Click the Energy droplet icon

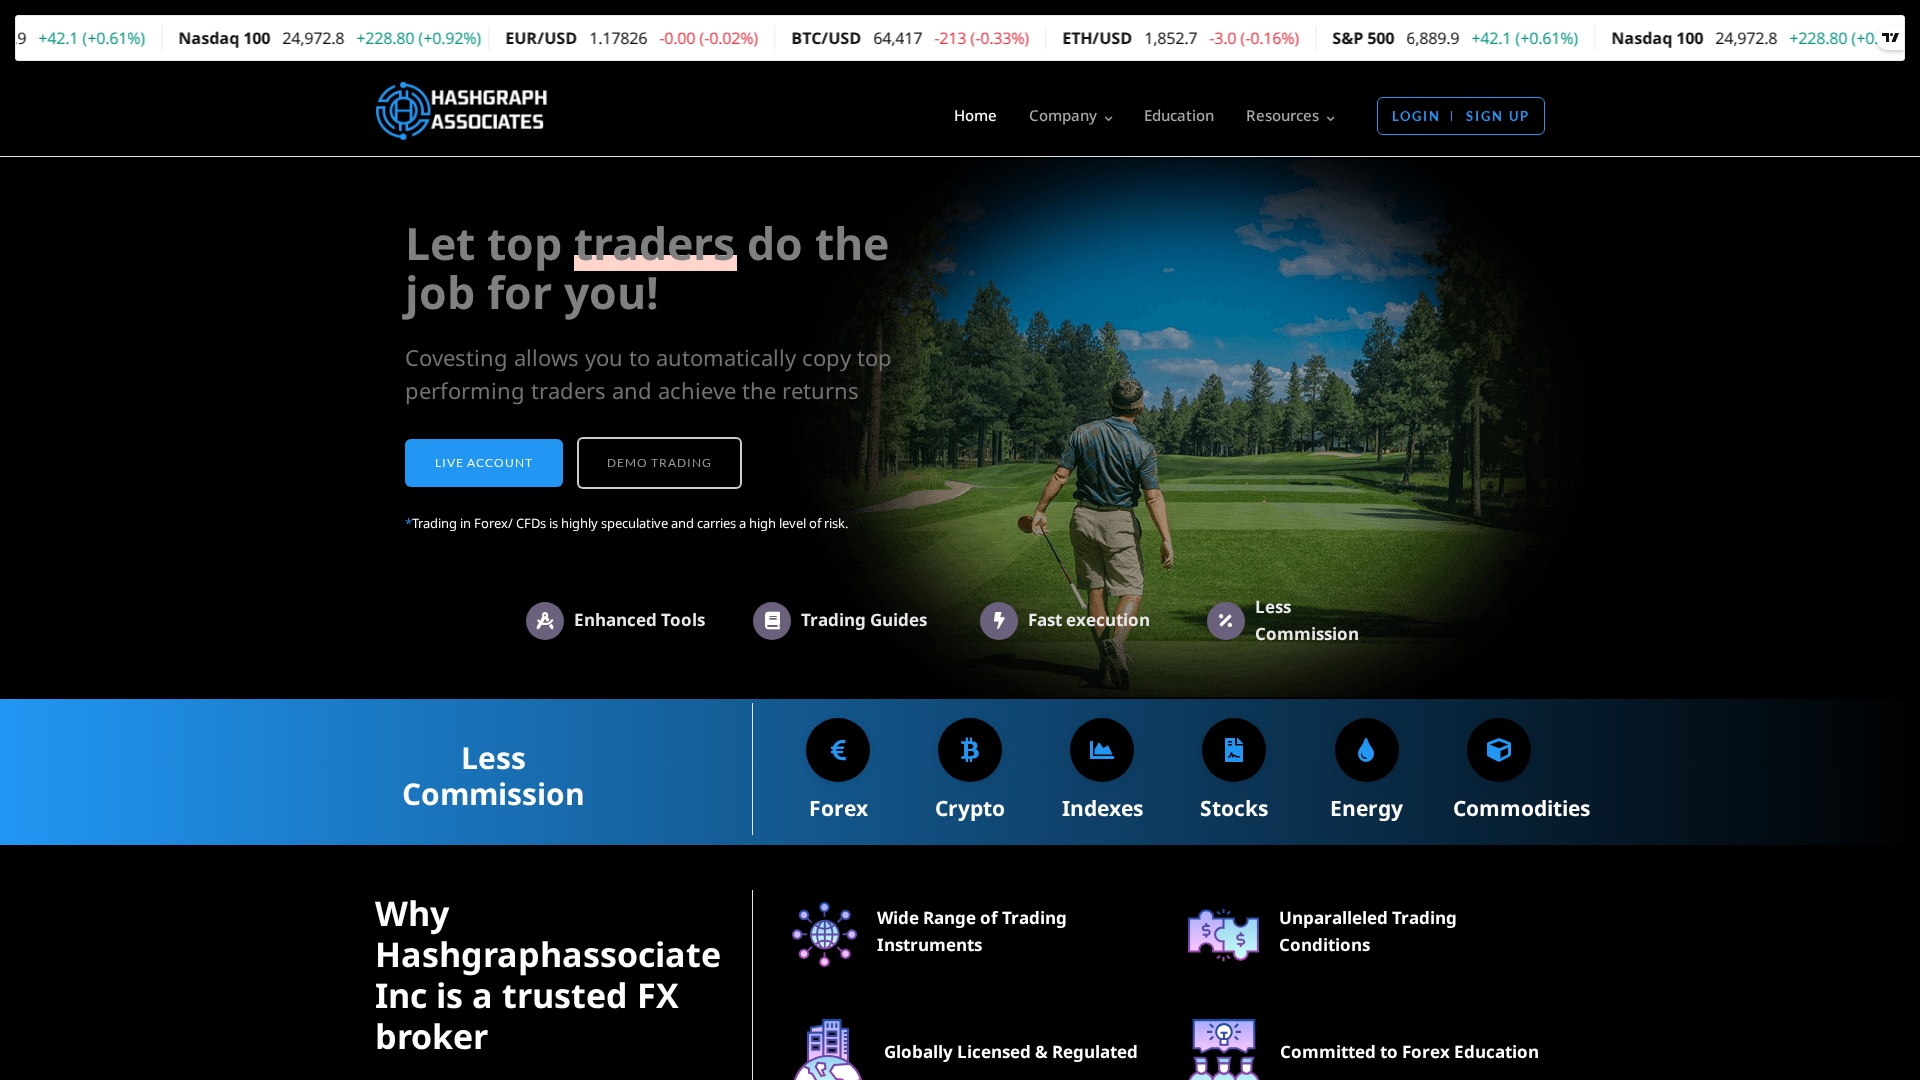(1365, 749)
